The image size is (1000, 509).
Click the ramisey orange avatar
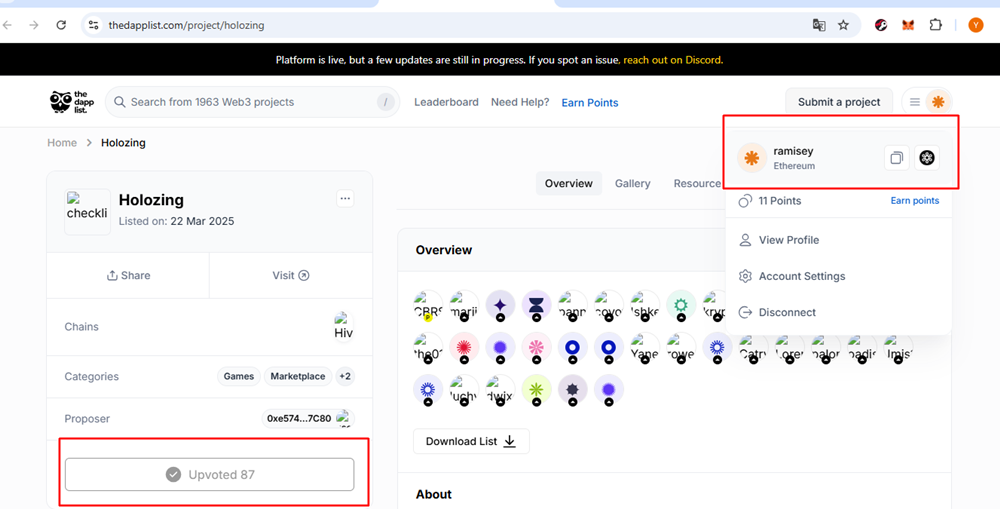(752, 158)
